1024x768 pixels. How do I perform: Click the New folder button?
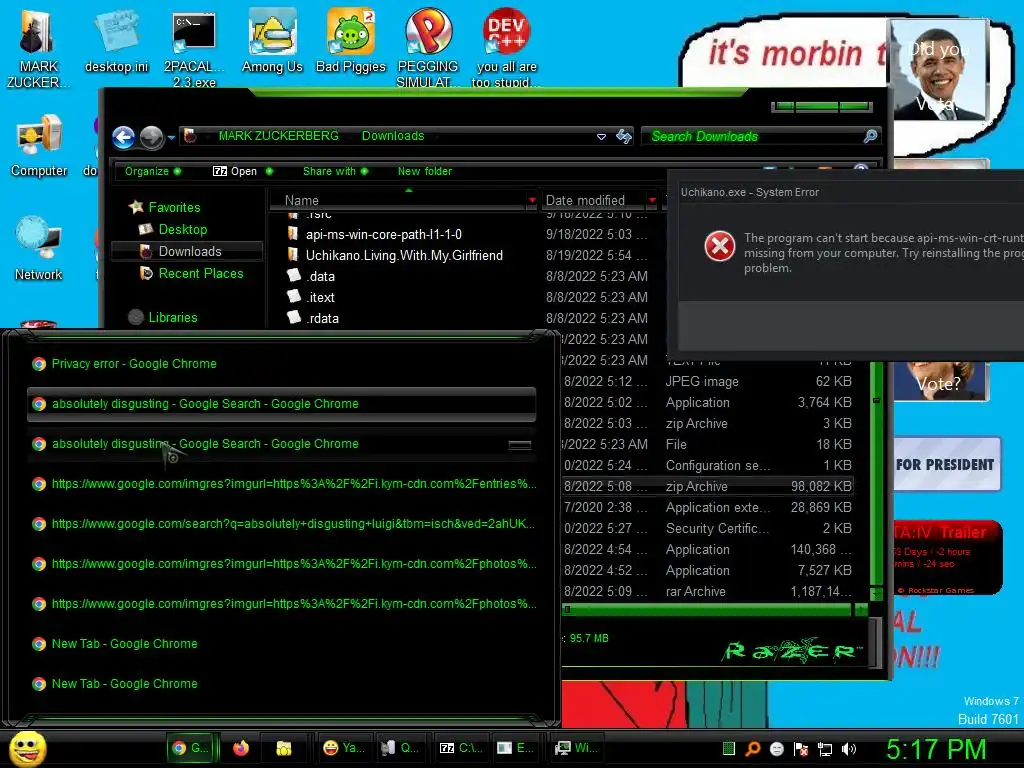[424, 171]
